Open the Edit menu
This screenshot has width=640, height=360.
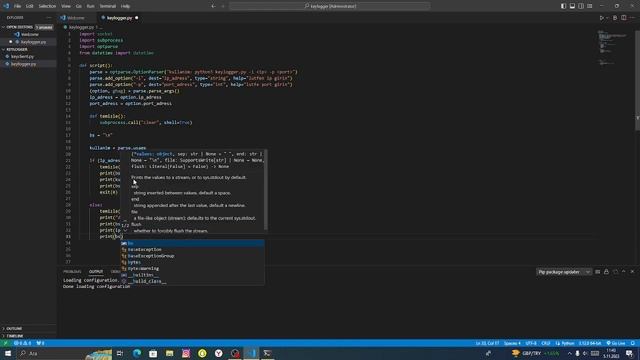point(29,6)
